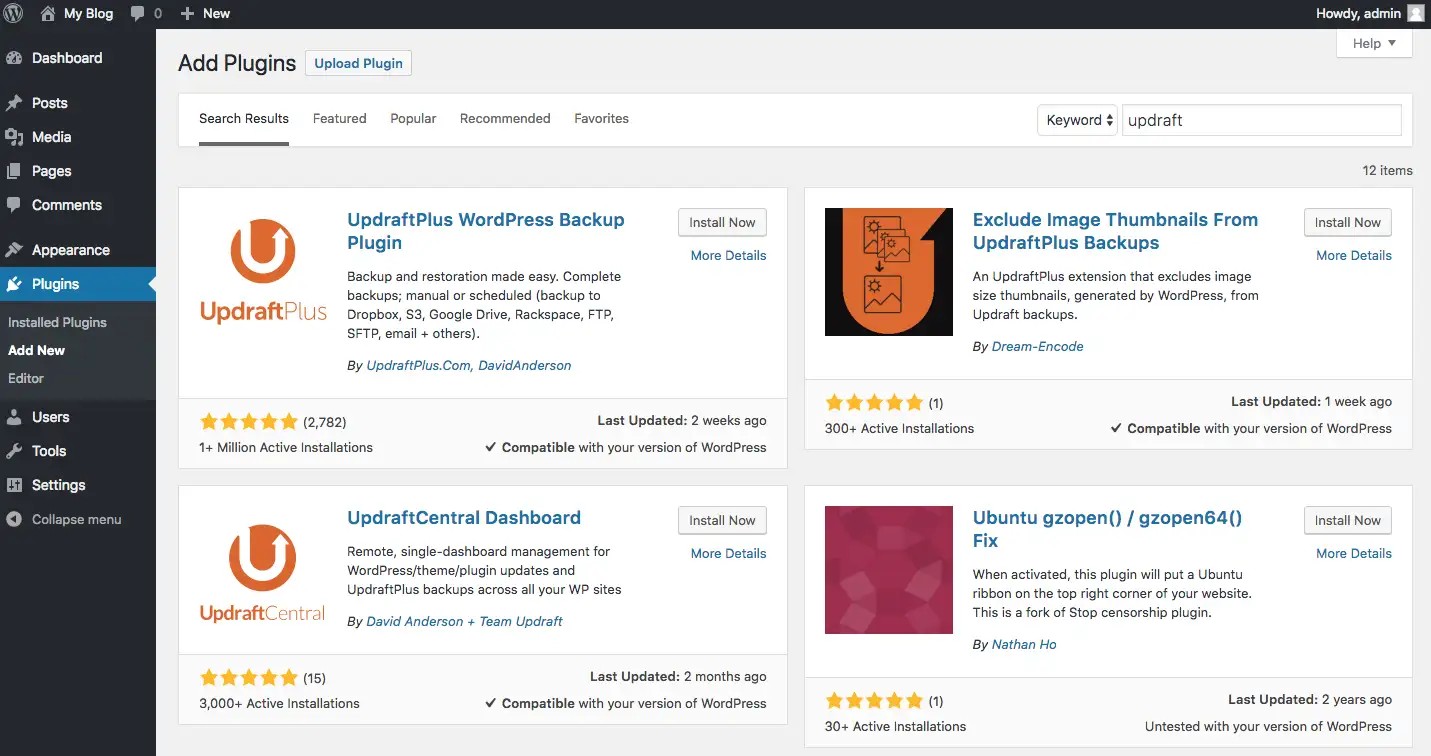This screenshot has width=1431, height=756.
Task: Click the Exclude Image Thumbnails plugin icon
Action: (x=889, y=272)
